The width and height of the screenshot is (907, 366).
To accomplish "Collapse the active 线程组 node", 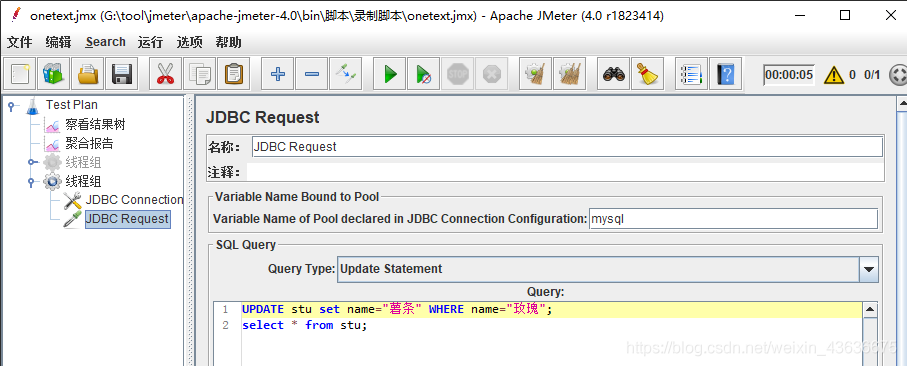I will (x=32, y=182).
